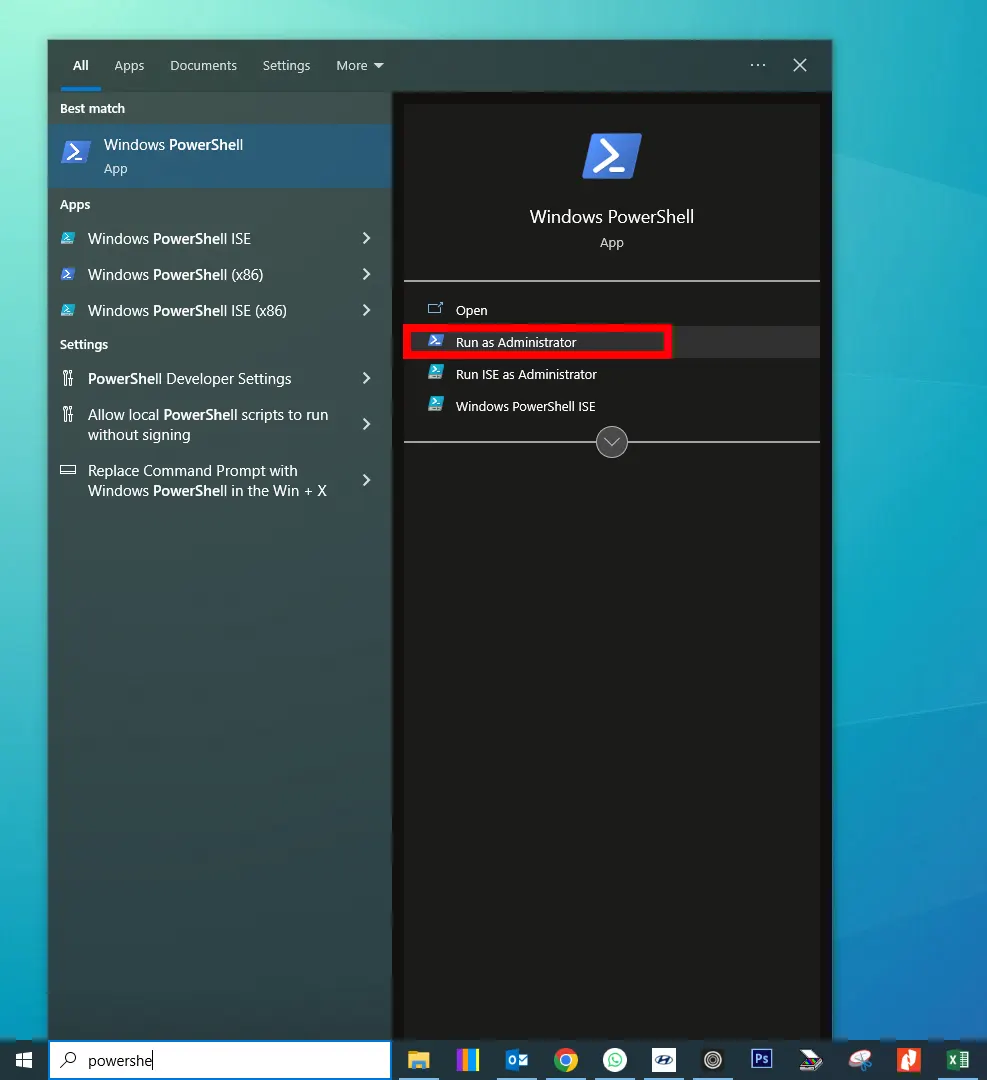Expand Replace Command Prompt setting arrow
Screen dimensions: 987x1080
pyautogui.click(x=366, y=480)
